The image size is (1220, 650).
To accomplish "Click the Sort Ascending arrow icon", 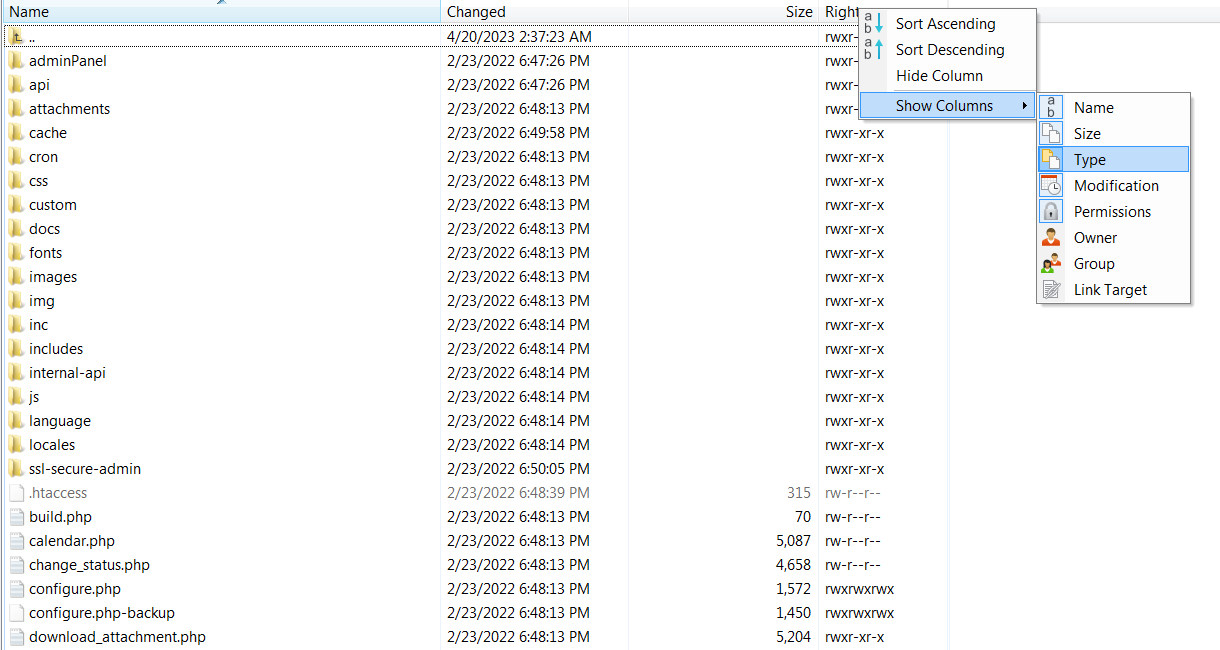I will tap(874, 24).
